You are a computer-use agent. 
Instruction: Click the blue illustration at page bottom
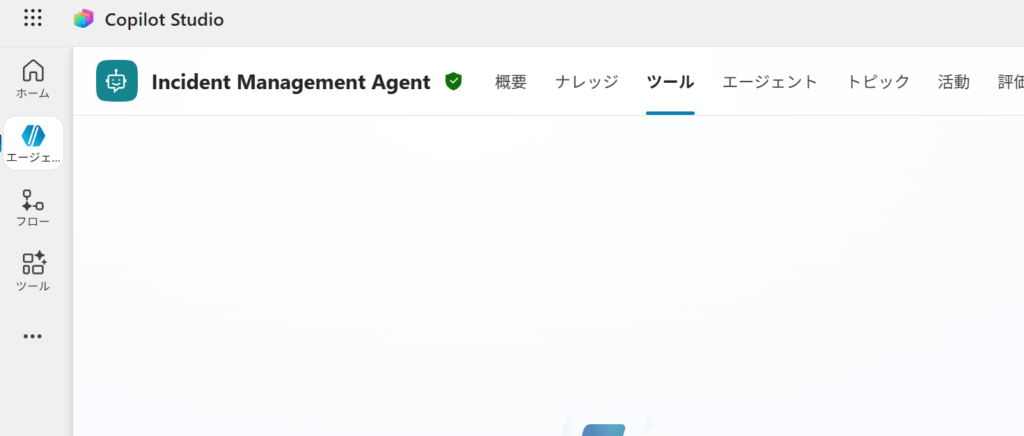point(602,428)
